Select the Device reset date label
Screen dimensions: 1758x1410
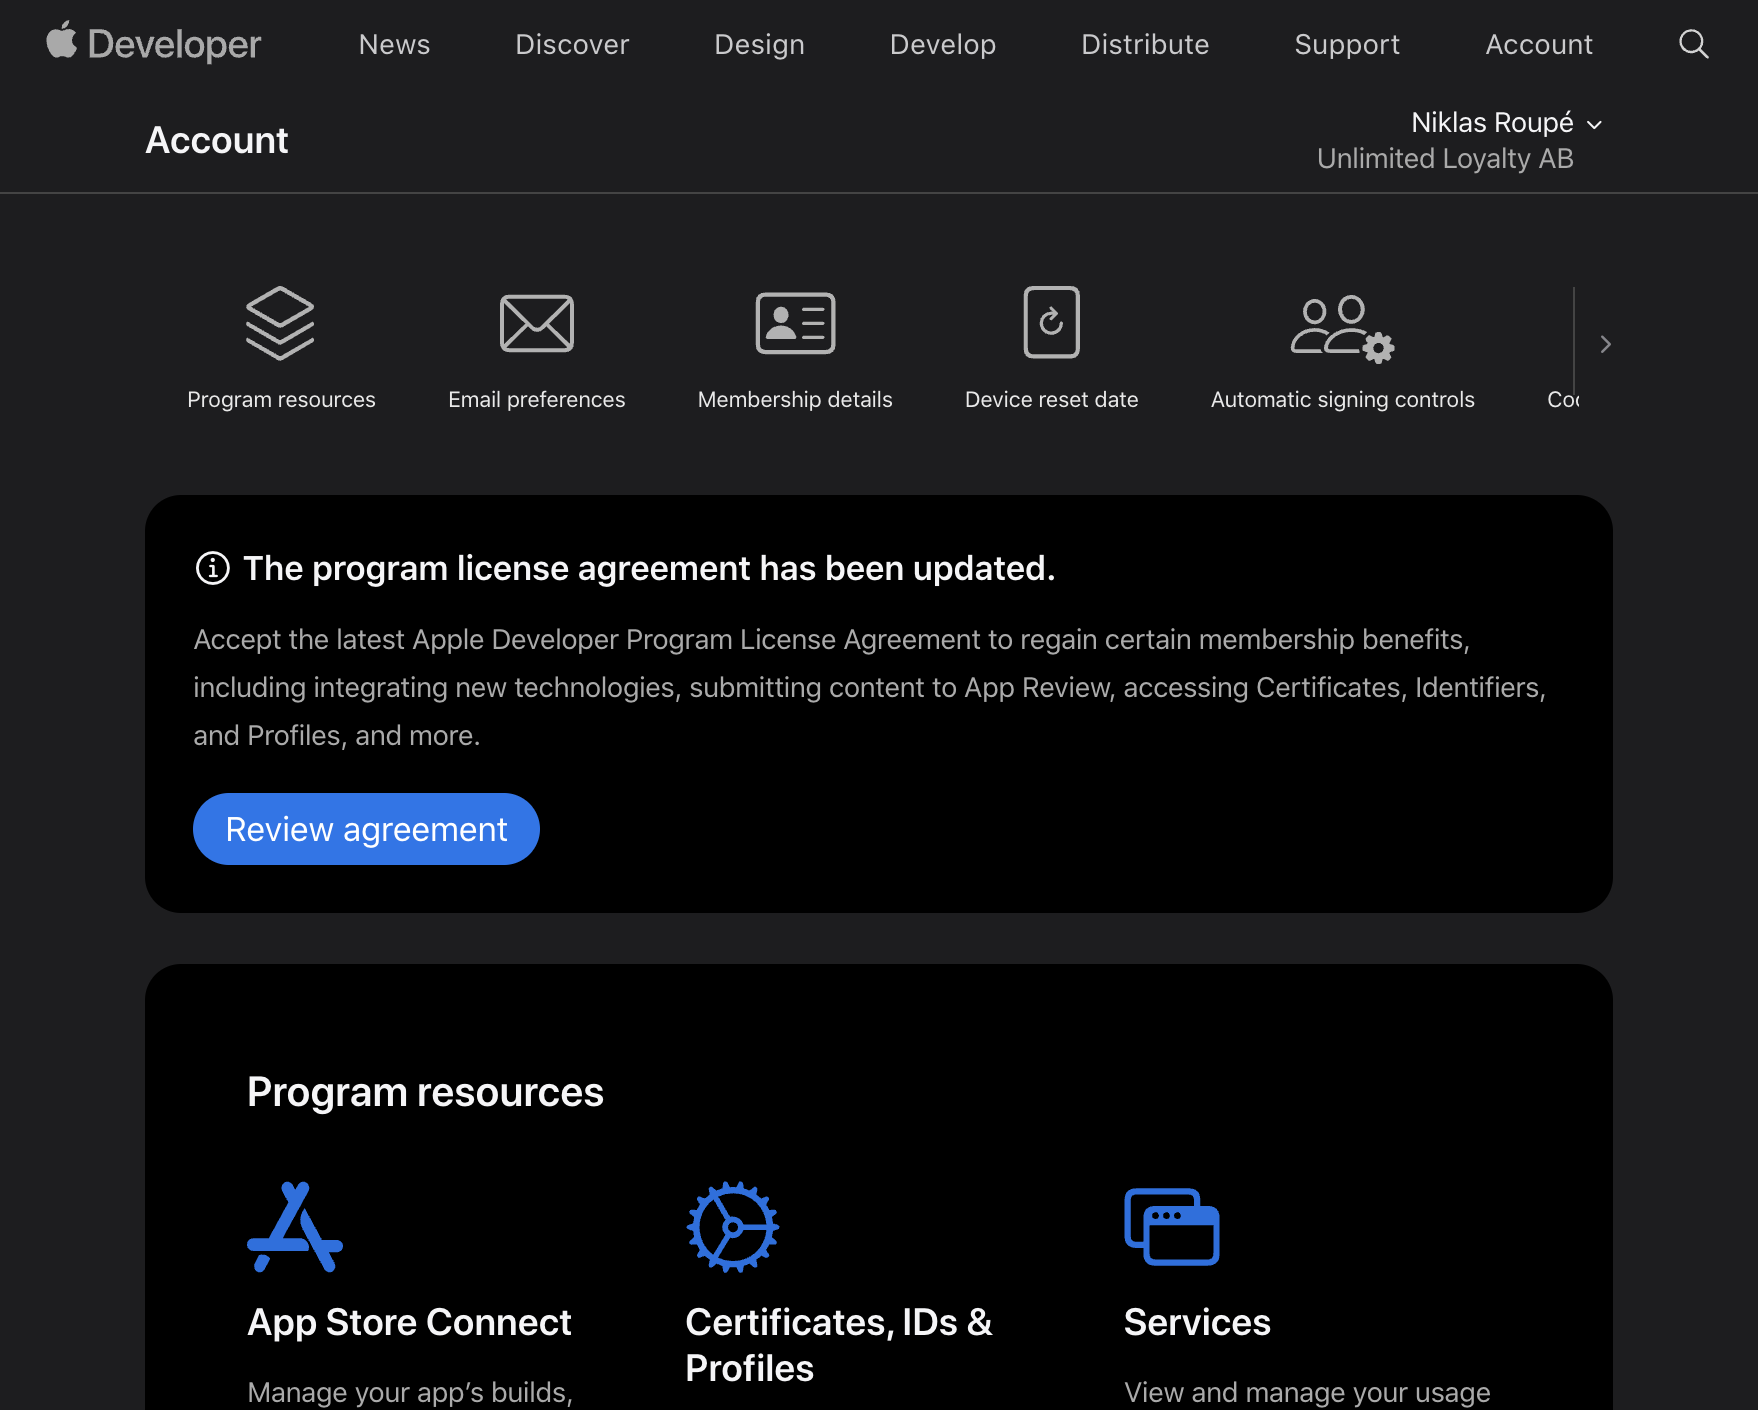pos(1052,399)
